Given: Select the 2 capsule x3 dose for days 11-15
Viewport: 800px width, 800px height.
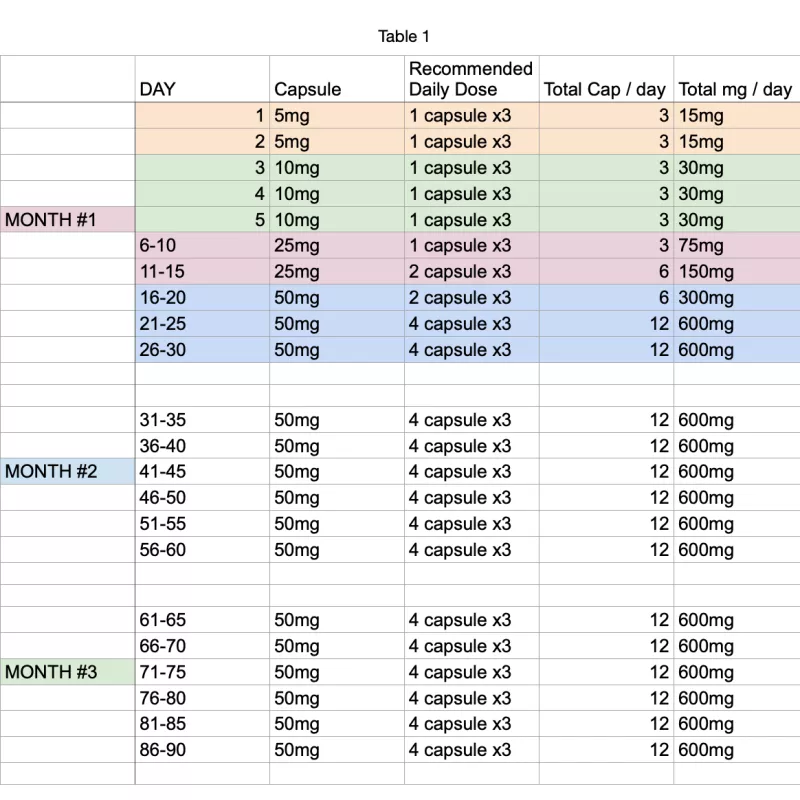Looking at the screenshot, I should (471, 272).
